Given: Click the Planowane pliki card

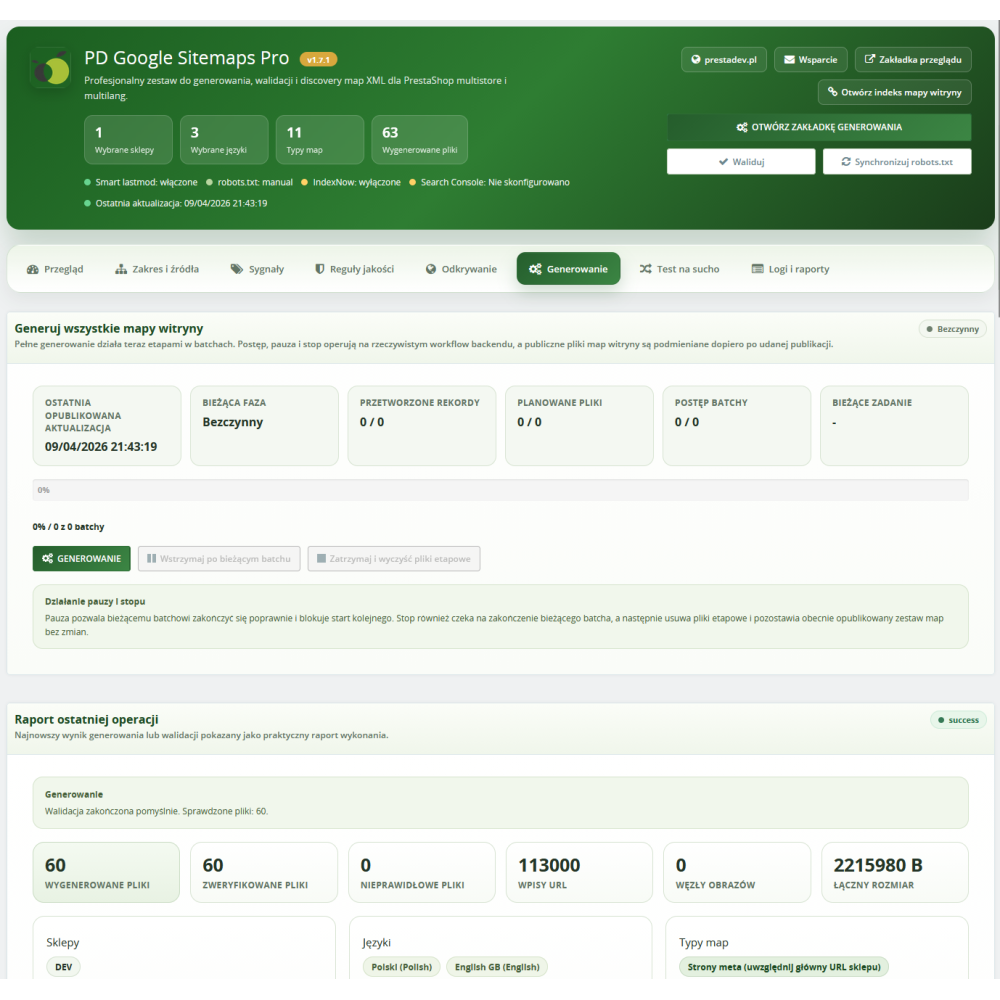Looking at the screenshot, I should (579, 425).
